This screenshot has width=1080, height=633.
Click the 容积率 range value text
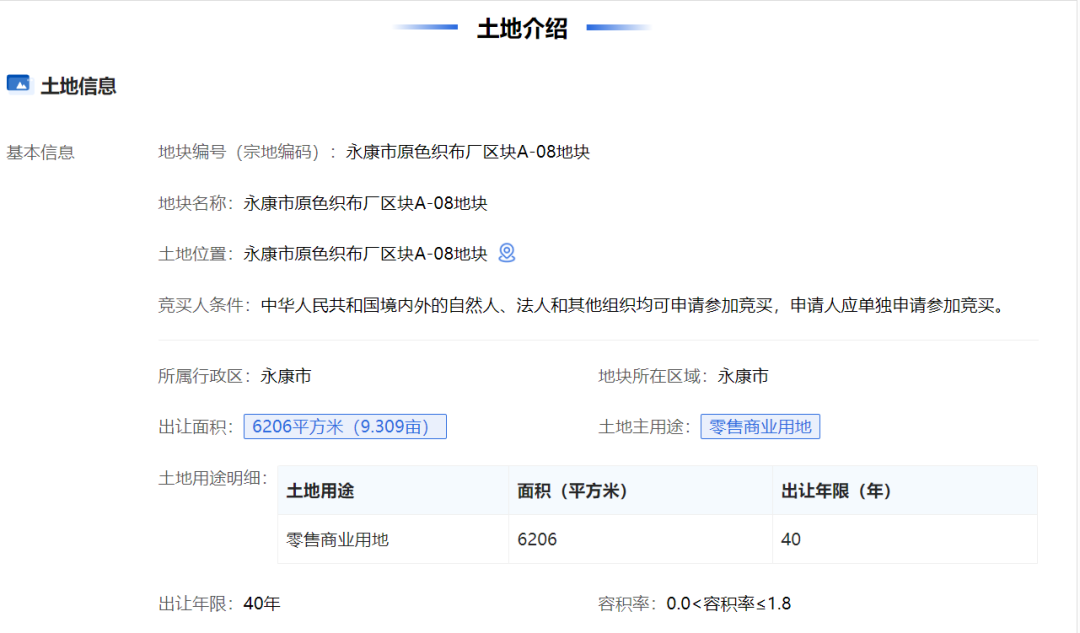pyautogui.click(x=729, y=604)
